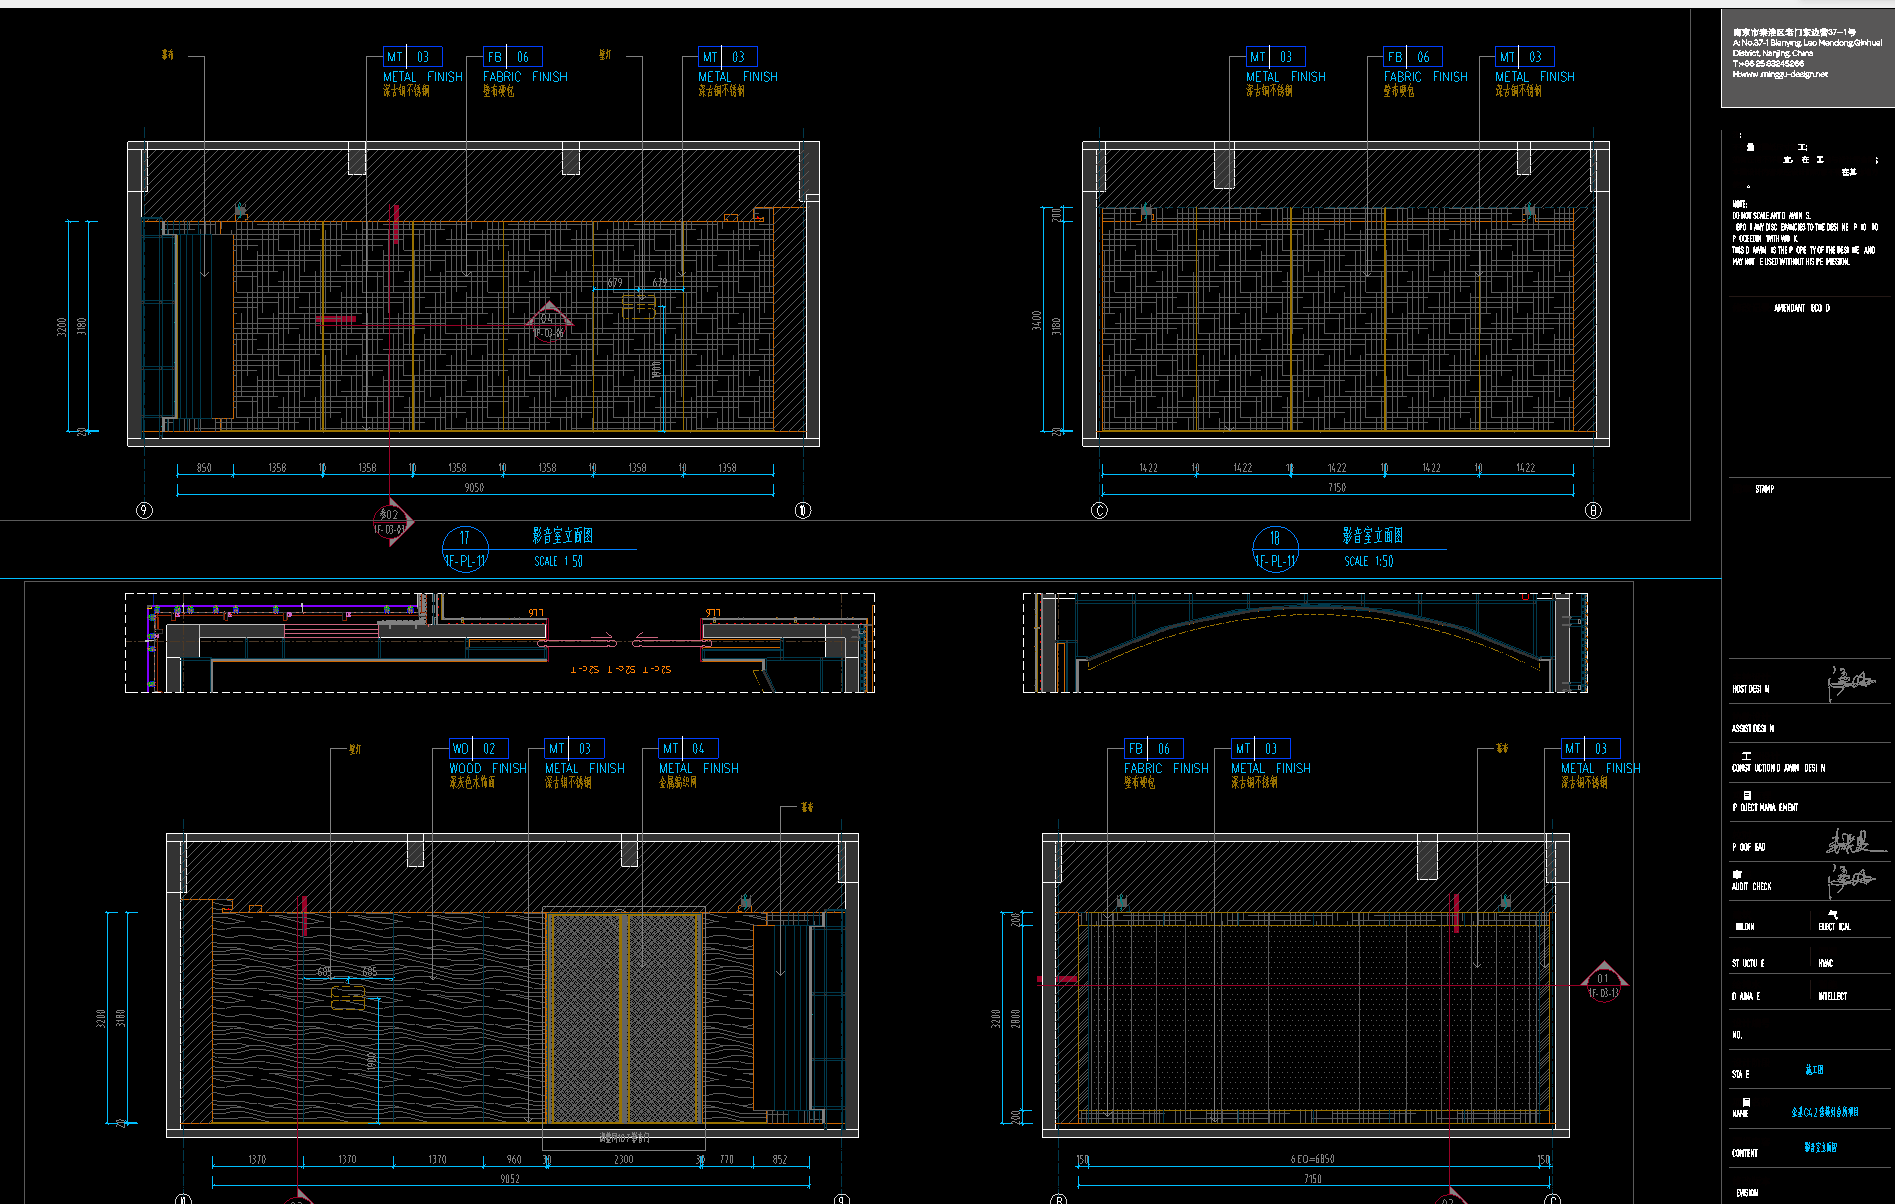The image size is (1895, 1204).
Task: Click the 6 EQ=6850 dimension text
Action: click(1312, 1159)
